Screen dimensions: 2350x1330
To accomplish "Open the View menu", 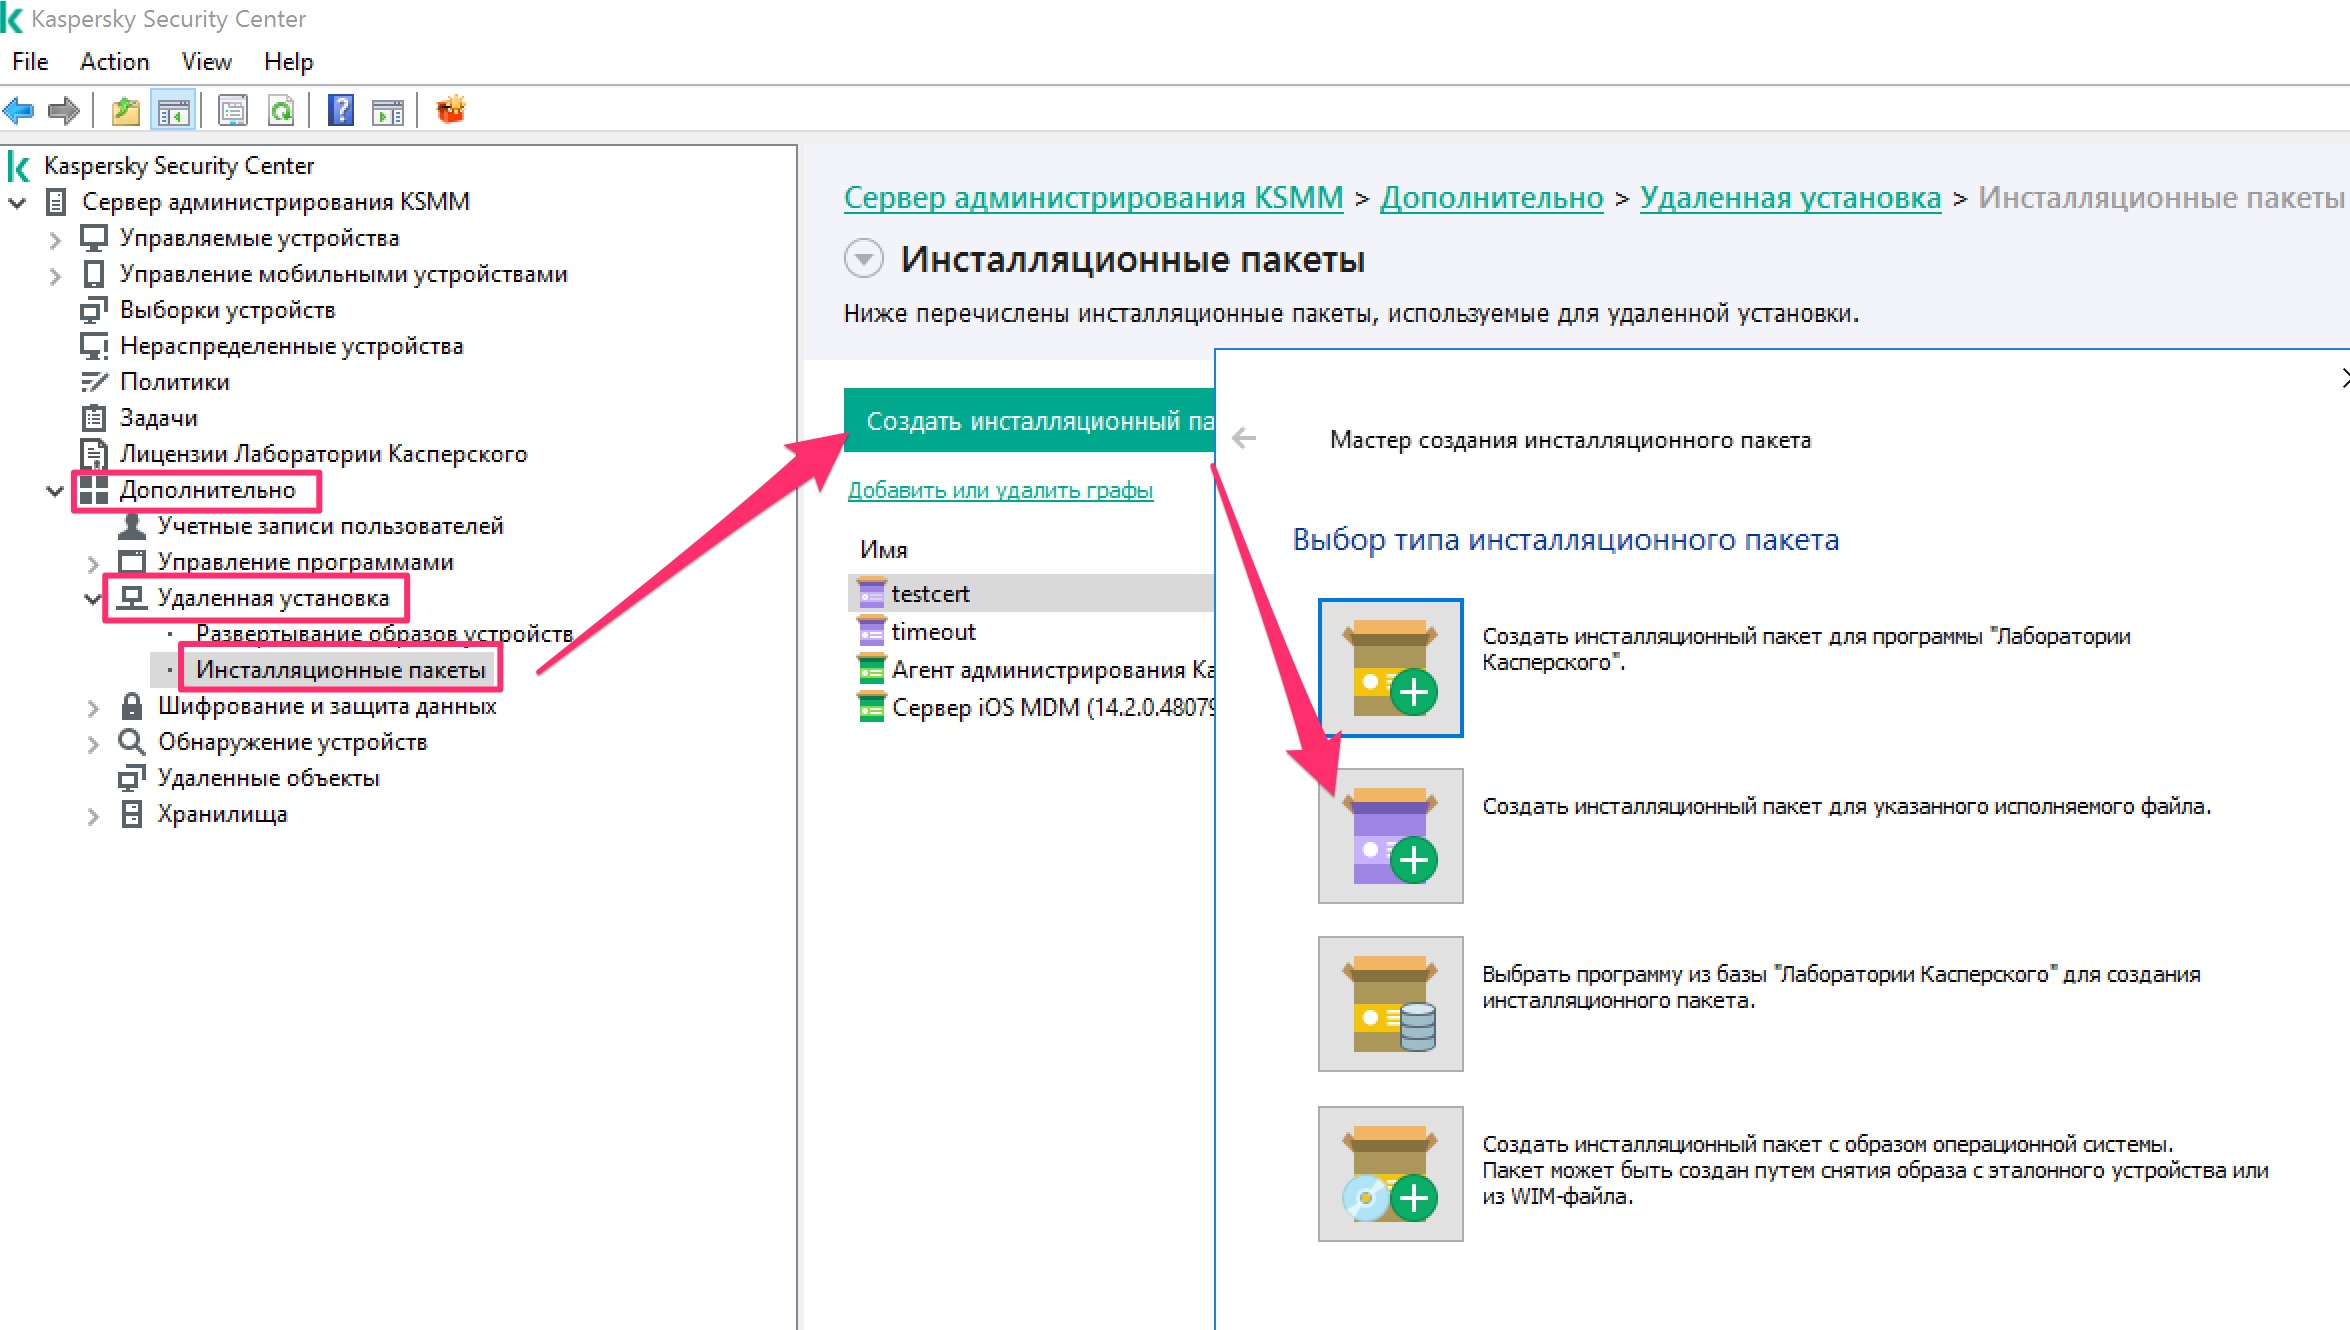I will coord(206,62).
